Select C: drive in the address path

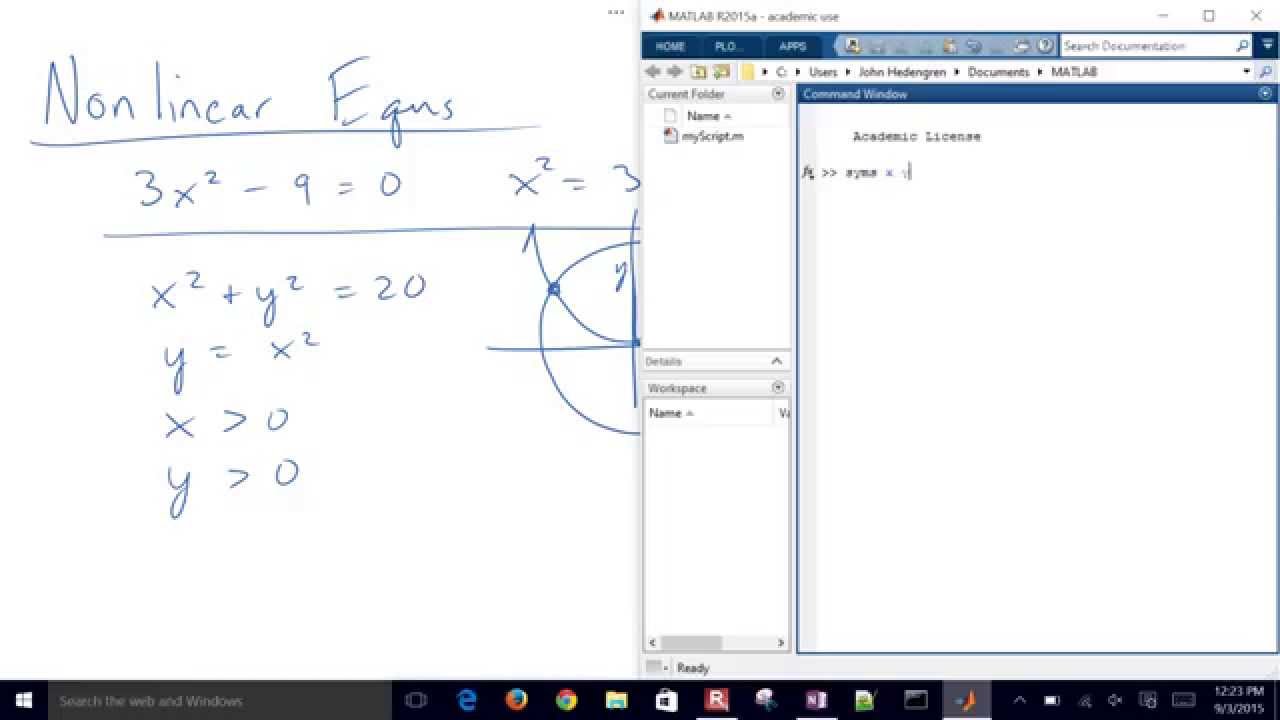(x=782, y=72)
